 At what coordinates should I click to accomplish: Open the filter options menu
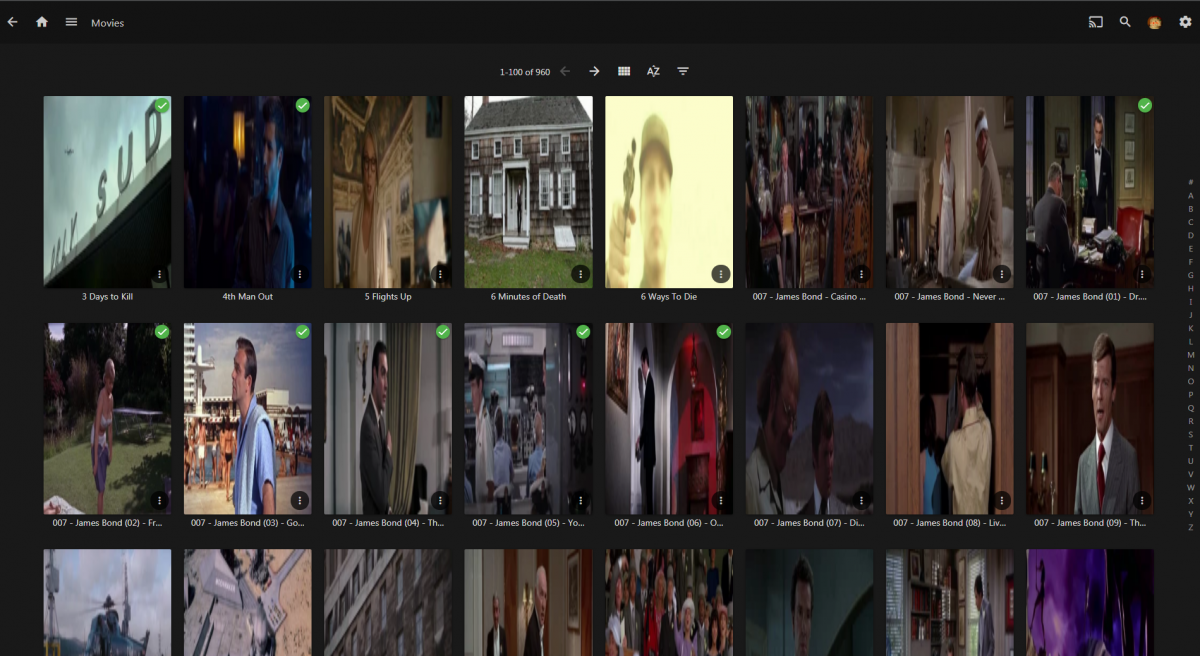683,71
